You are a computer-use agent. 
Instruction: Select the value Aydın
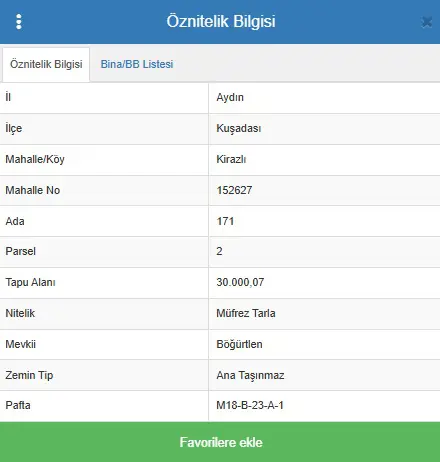230,97
